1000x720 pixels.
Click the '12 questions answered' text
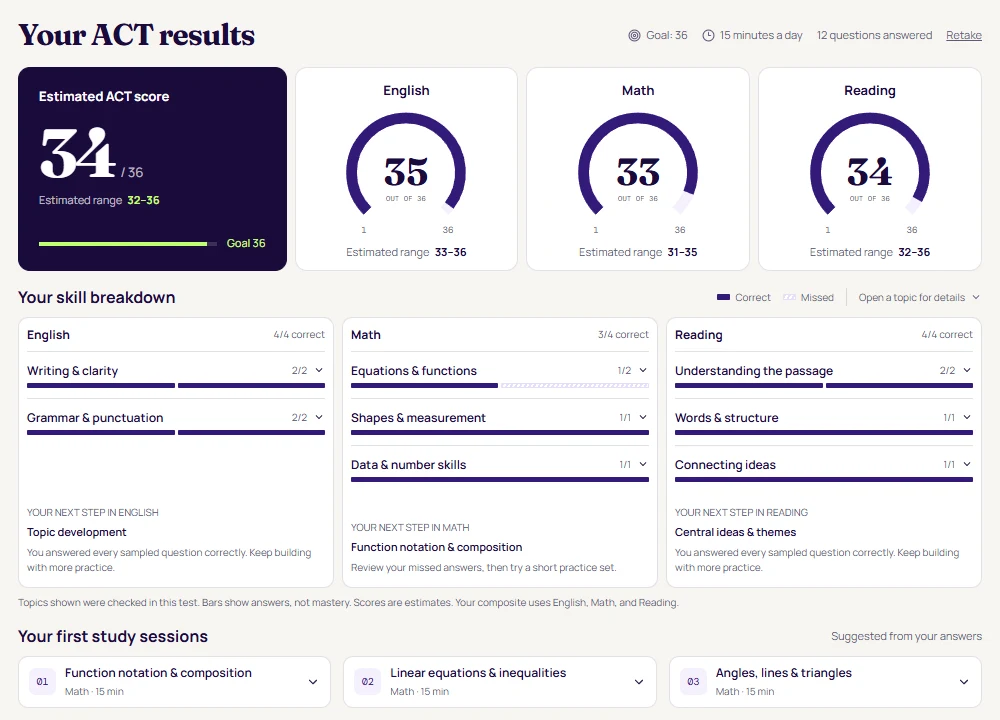(874, 35)
